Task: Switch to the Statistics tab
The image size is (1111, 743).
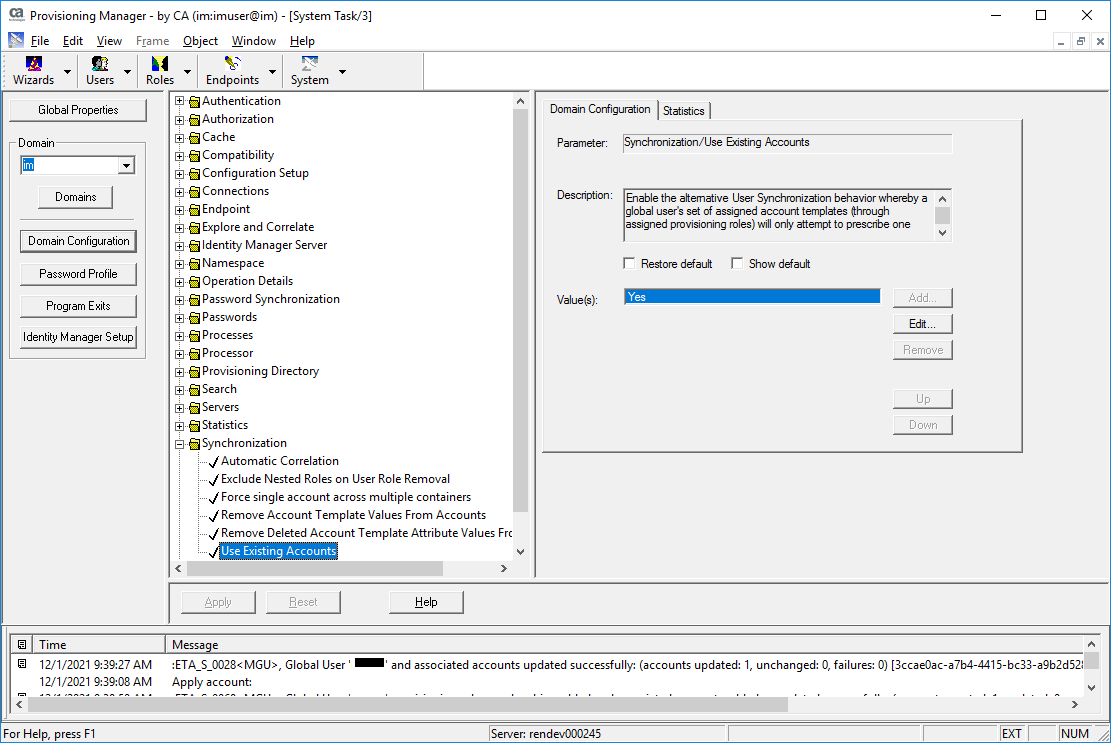Action: pyautogui.click(x=684, y=111)
